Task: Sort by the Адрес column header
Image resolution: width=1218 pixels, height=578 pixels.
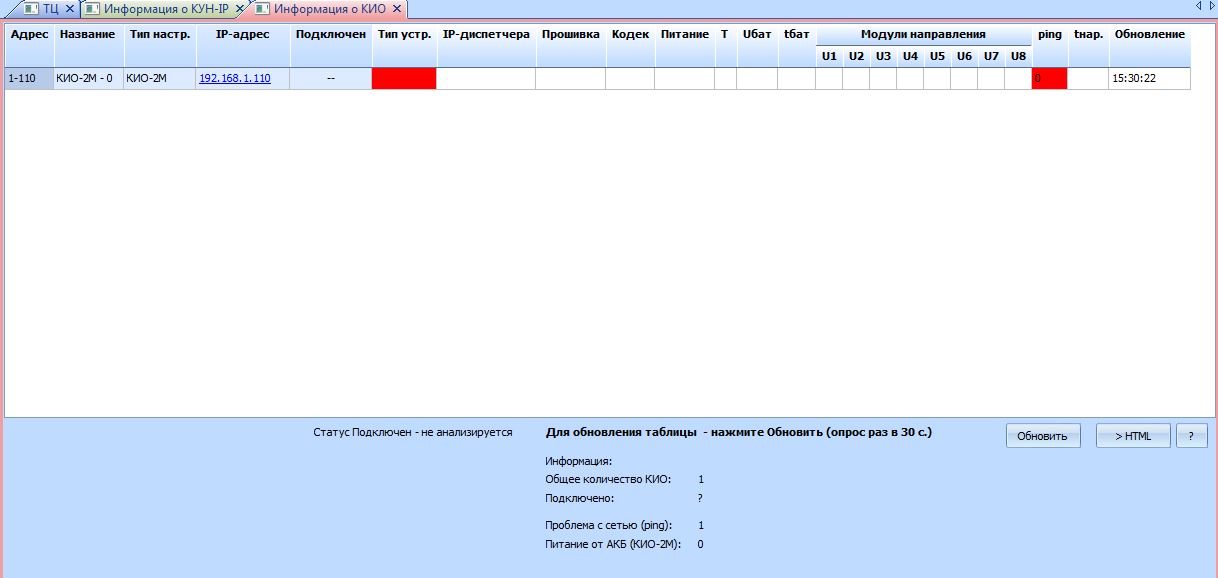Action: pyautogui.click(x=29, y=34)
